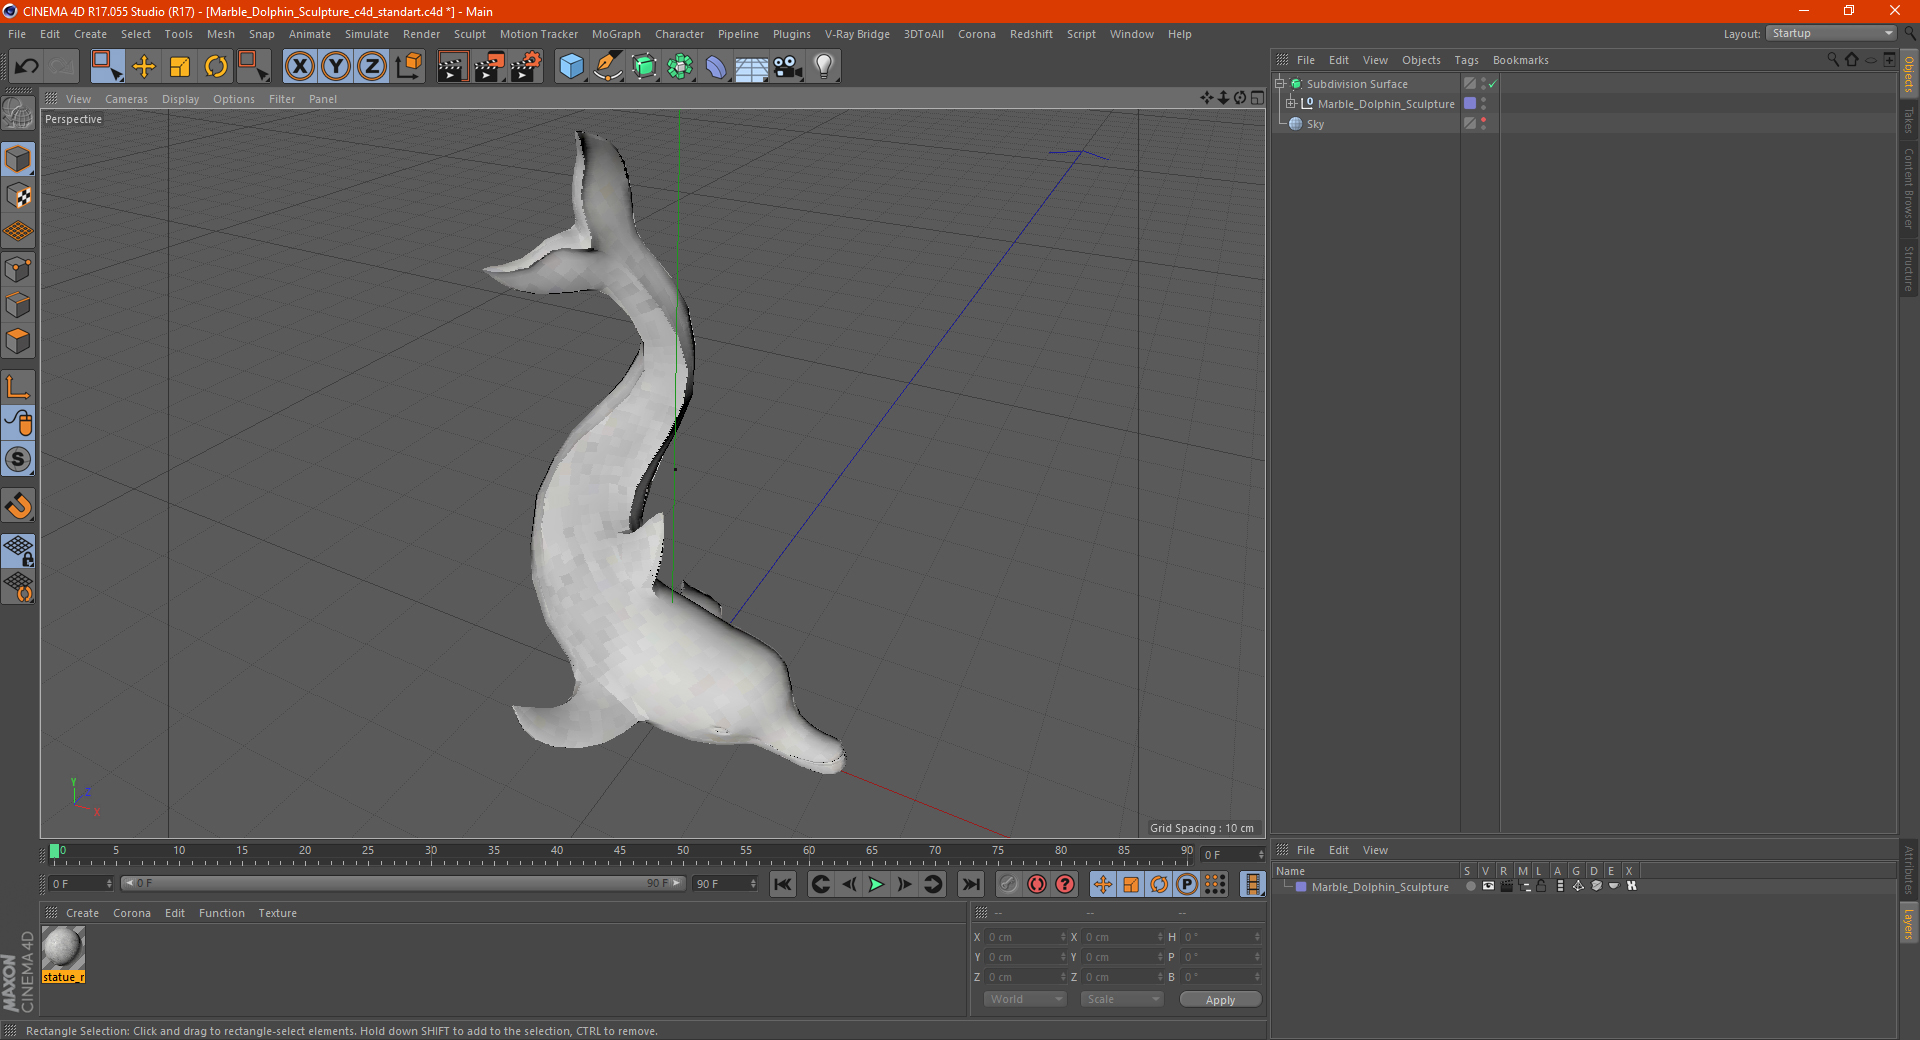Toggle Marble_Dolphin_Sculpture visibility dots
Viewport: 1920px width, 1040px height.
(x=1483, y=103)
